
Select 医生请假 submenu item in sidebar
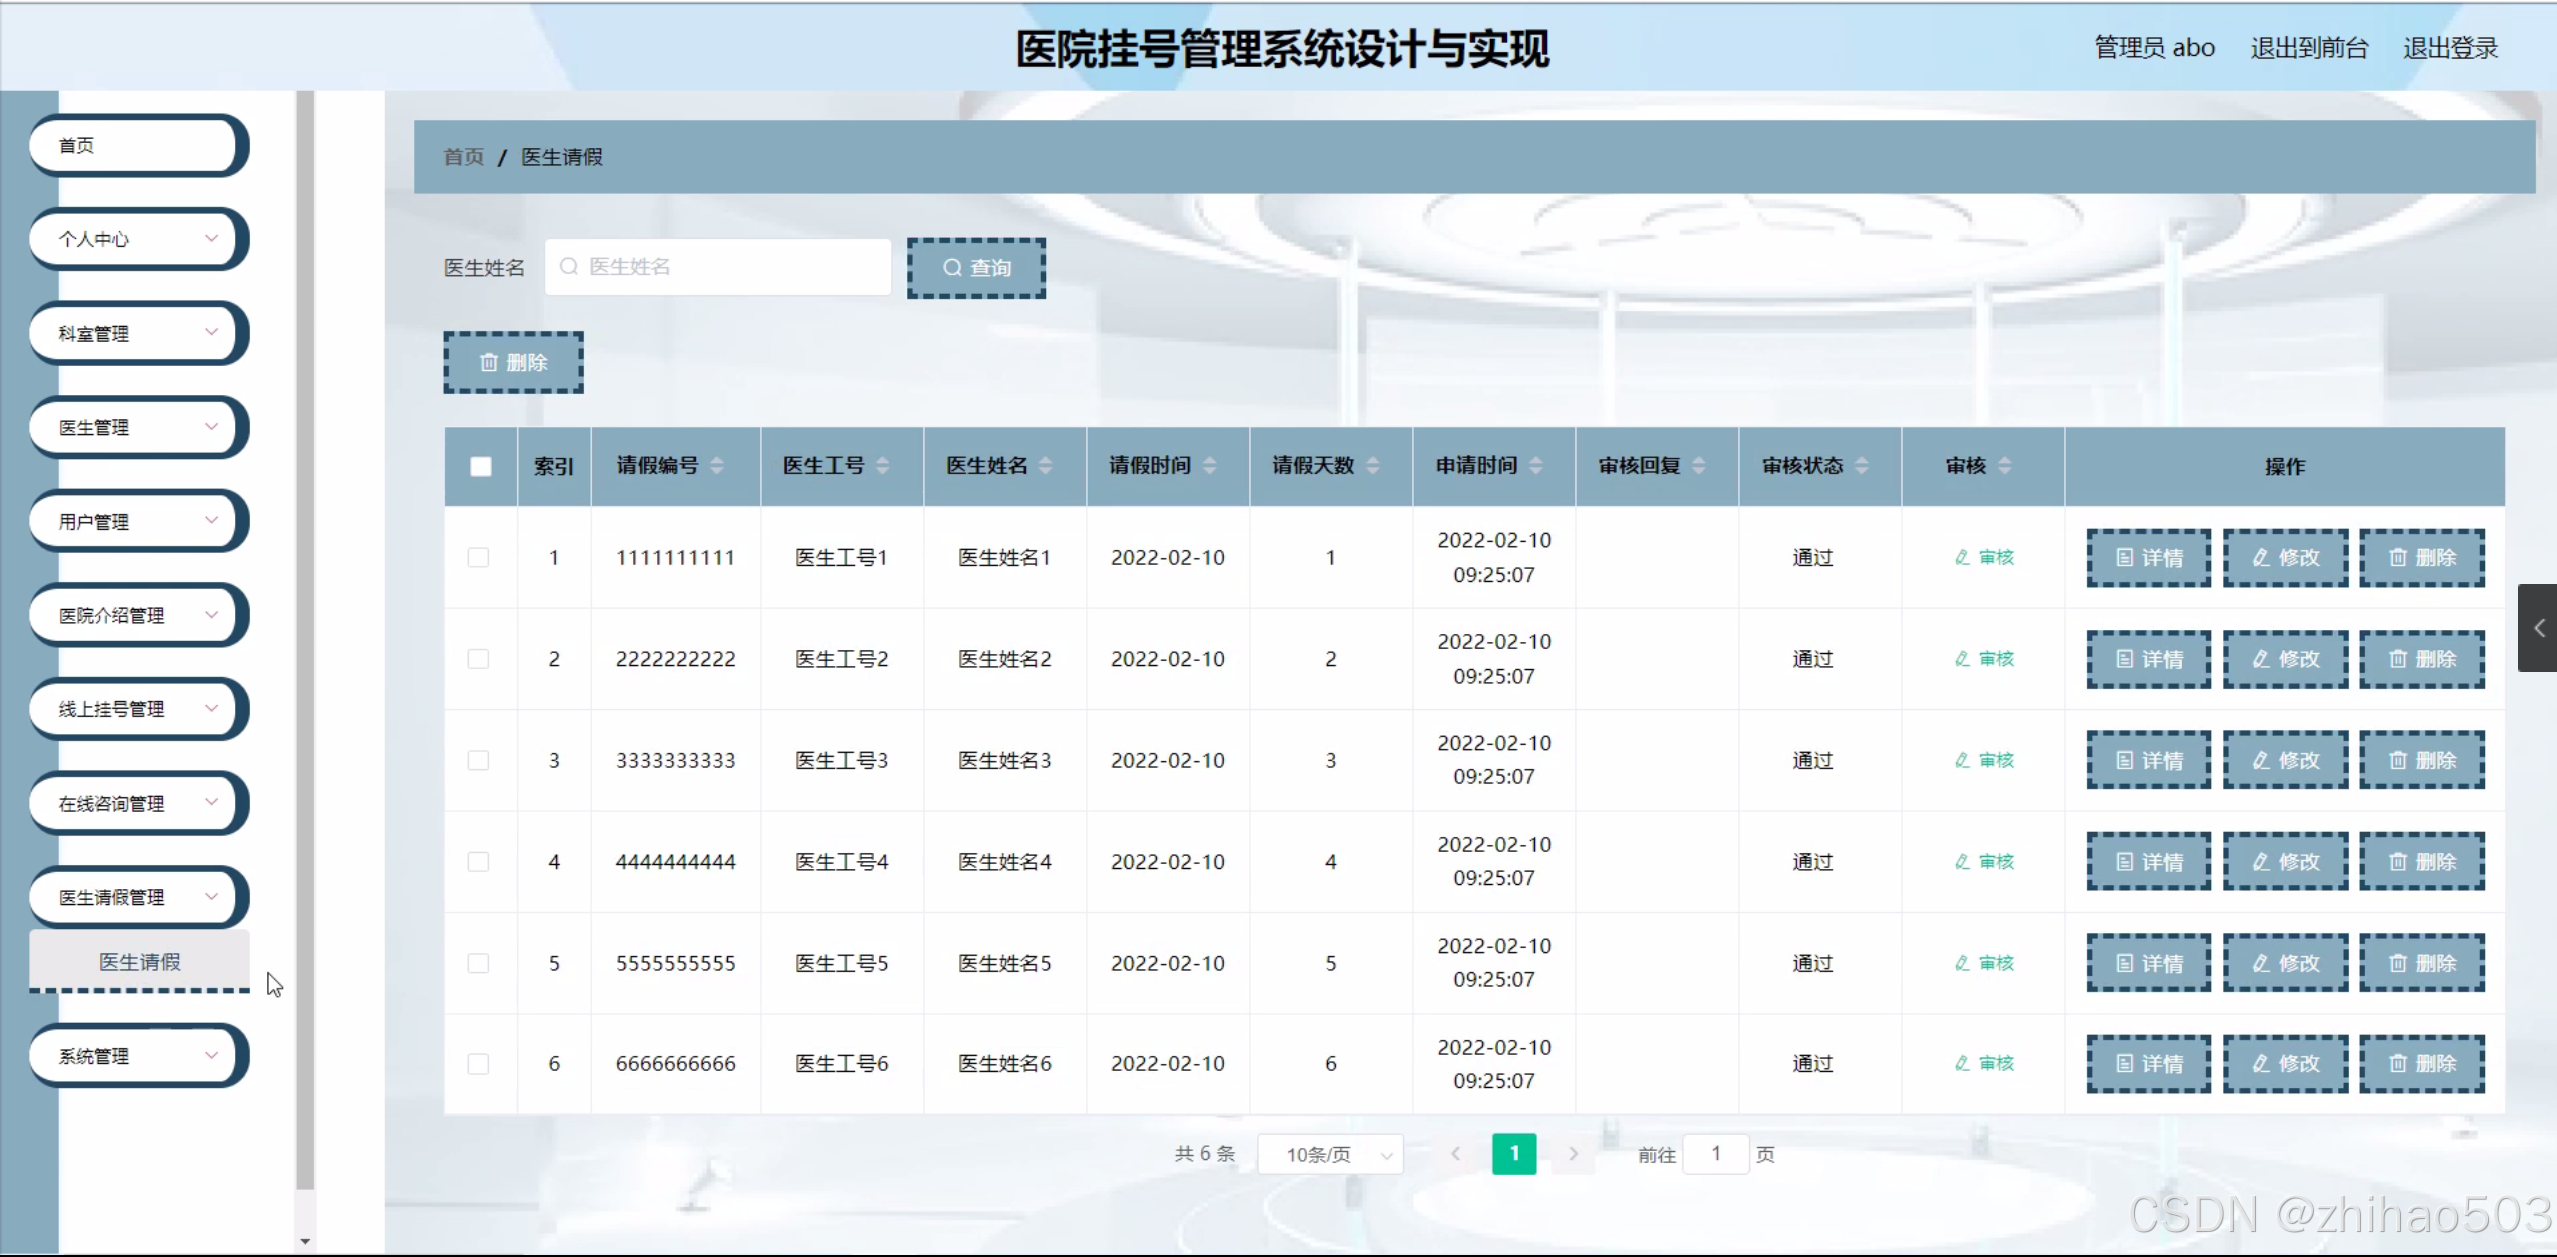coord(139,961)
